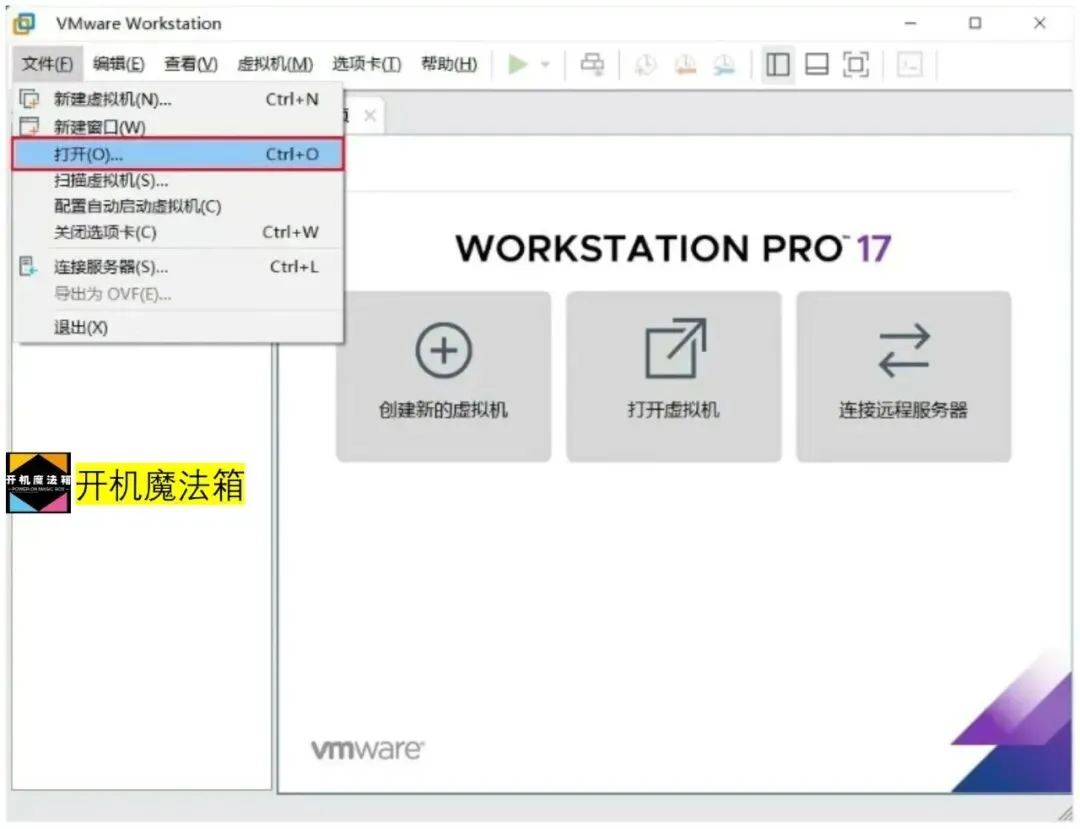Minimize the VMware Workstation window
1080x829 pixels.
[911, 23]
